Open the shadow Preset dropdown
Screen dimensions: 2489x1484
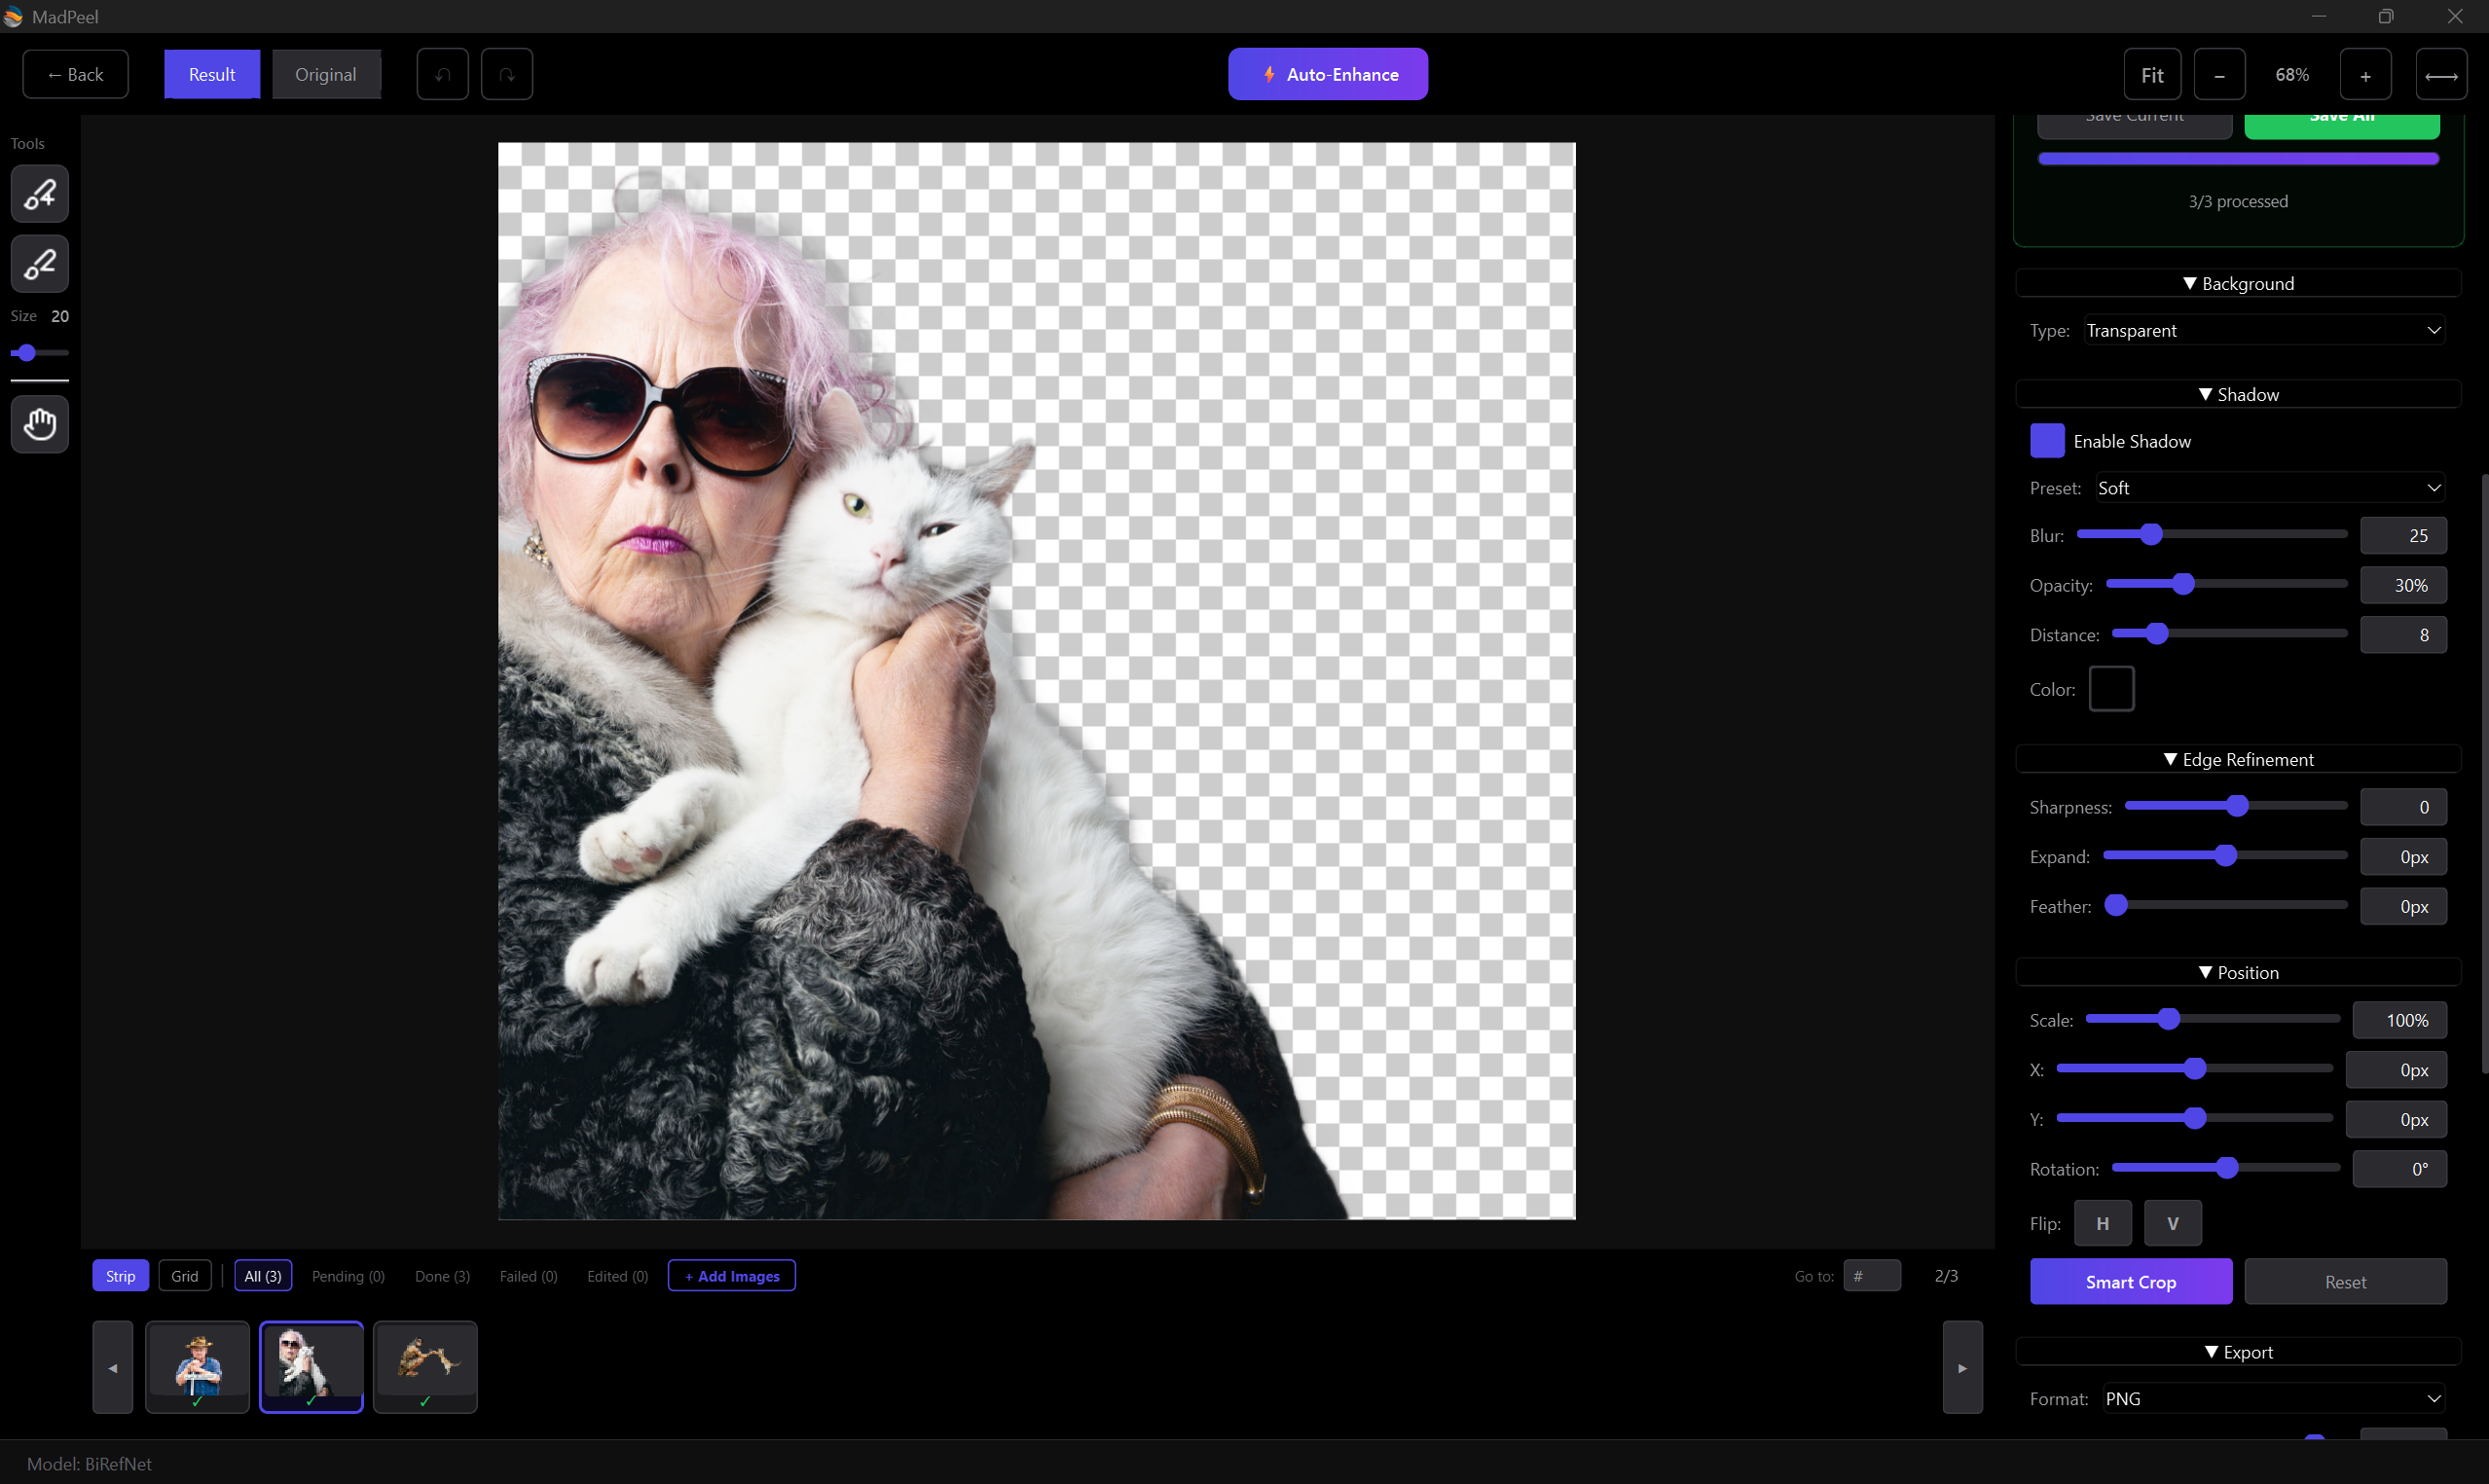[2268, 487]
